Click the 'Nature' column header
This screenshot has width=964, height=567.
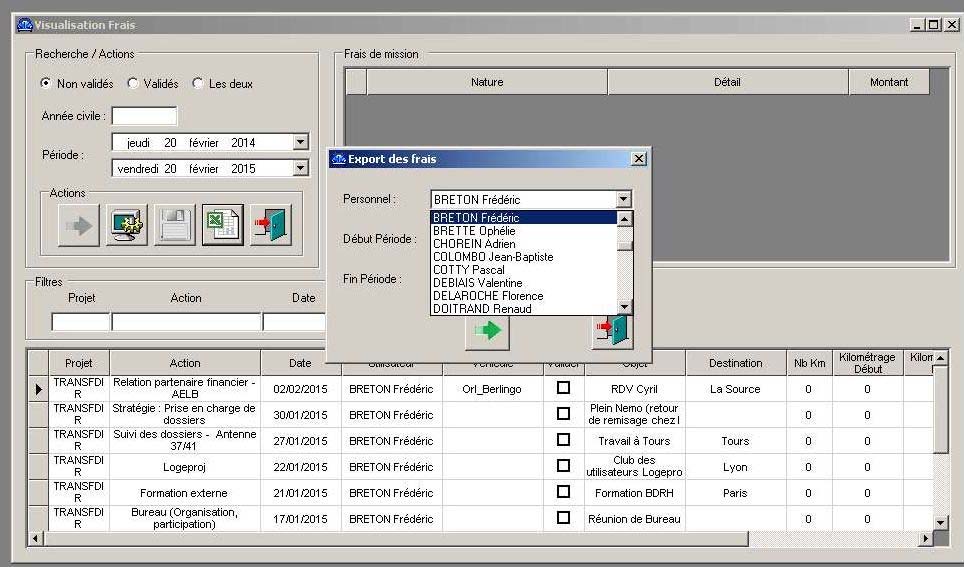pos(487,82)
